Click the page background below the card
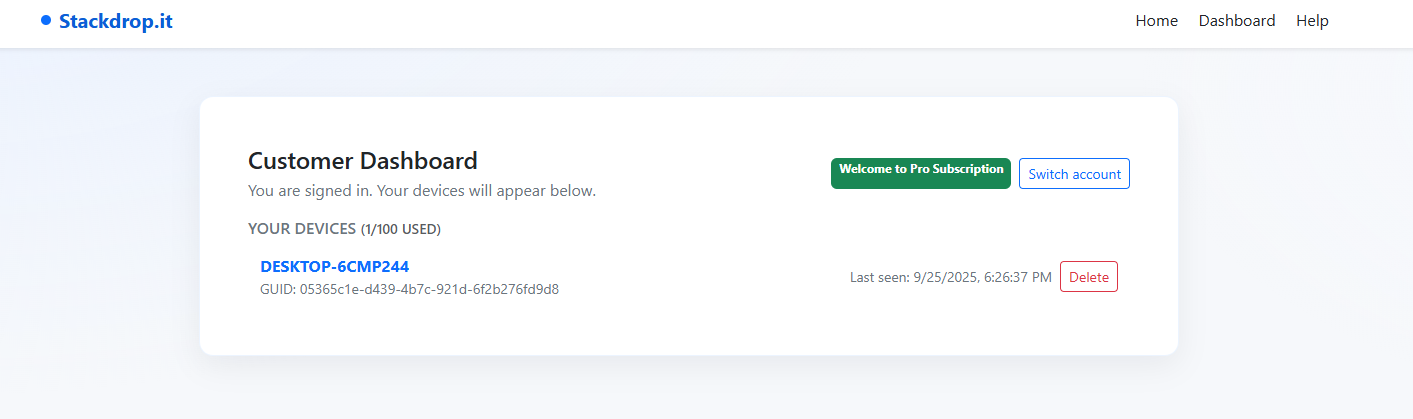The height and width of the screenshot is (419, 1413). pyautogui.click(x=688, y=388)
